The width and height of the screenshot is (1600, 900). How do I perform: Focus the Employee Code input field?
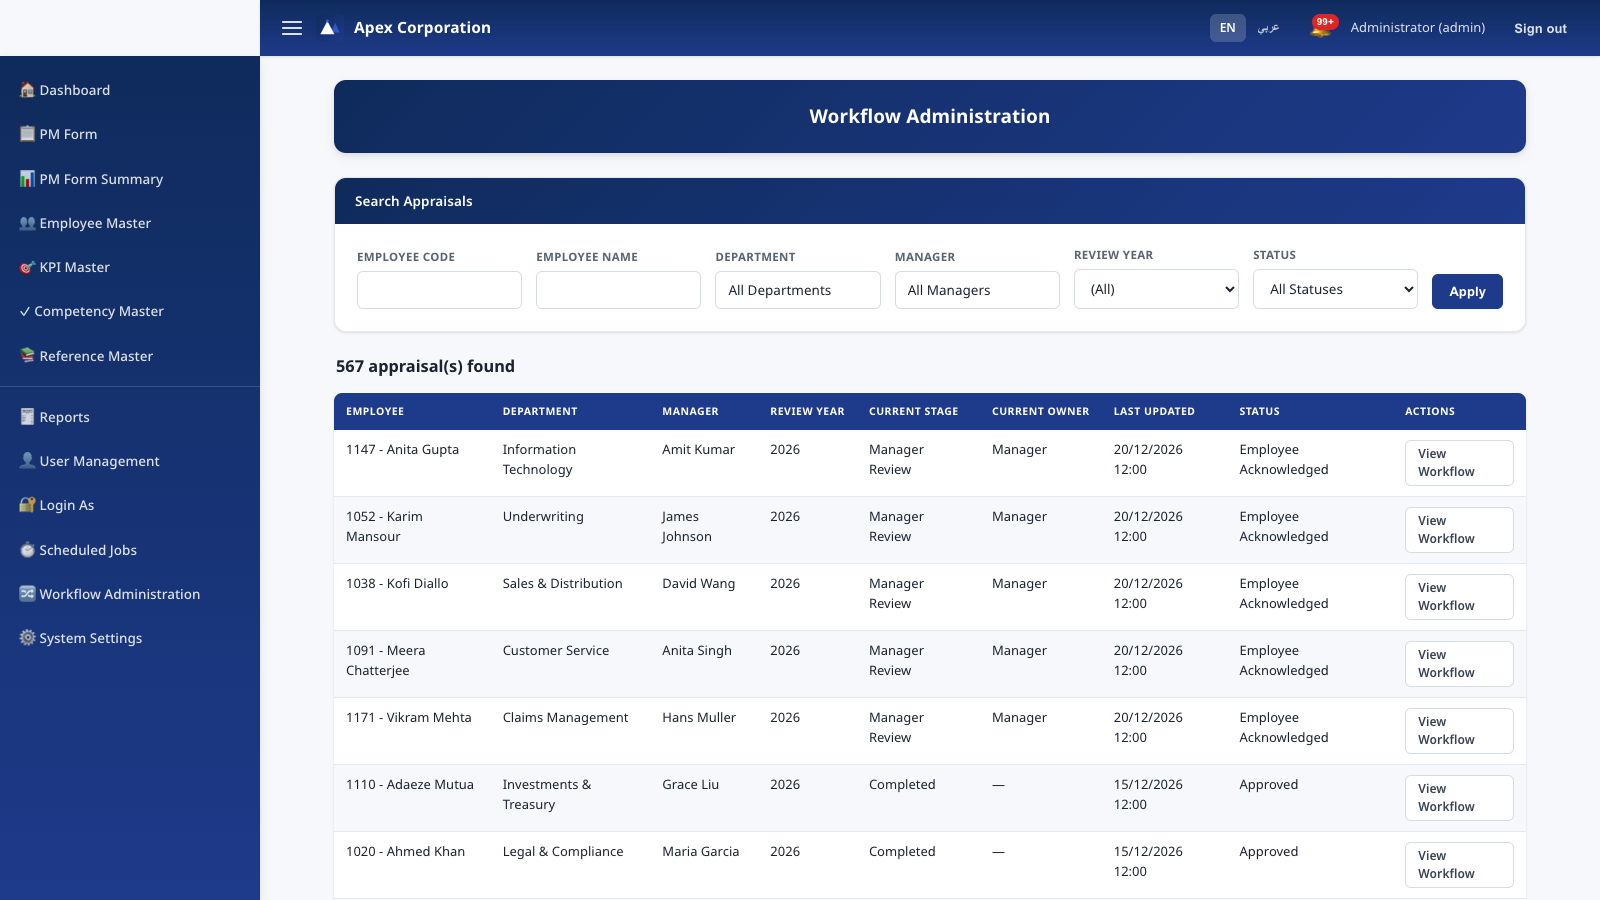[x=439, y=290]
